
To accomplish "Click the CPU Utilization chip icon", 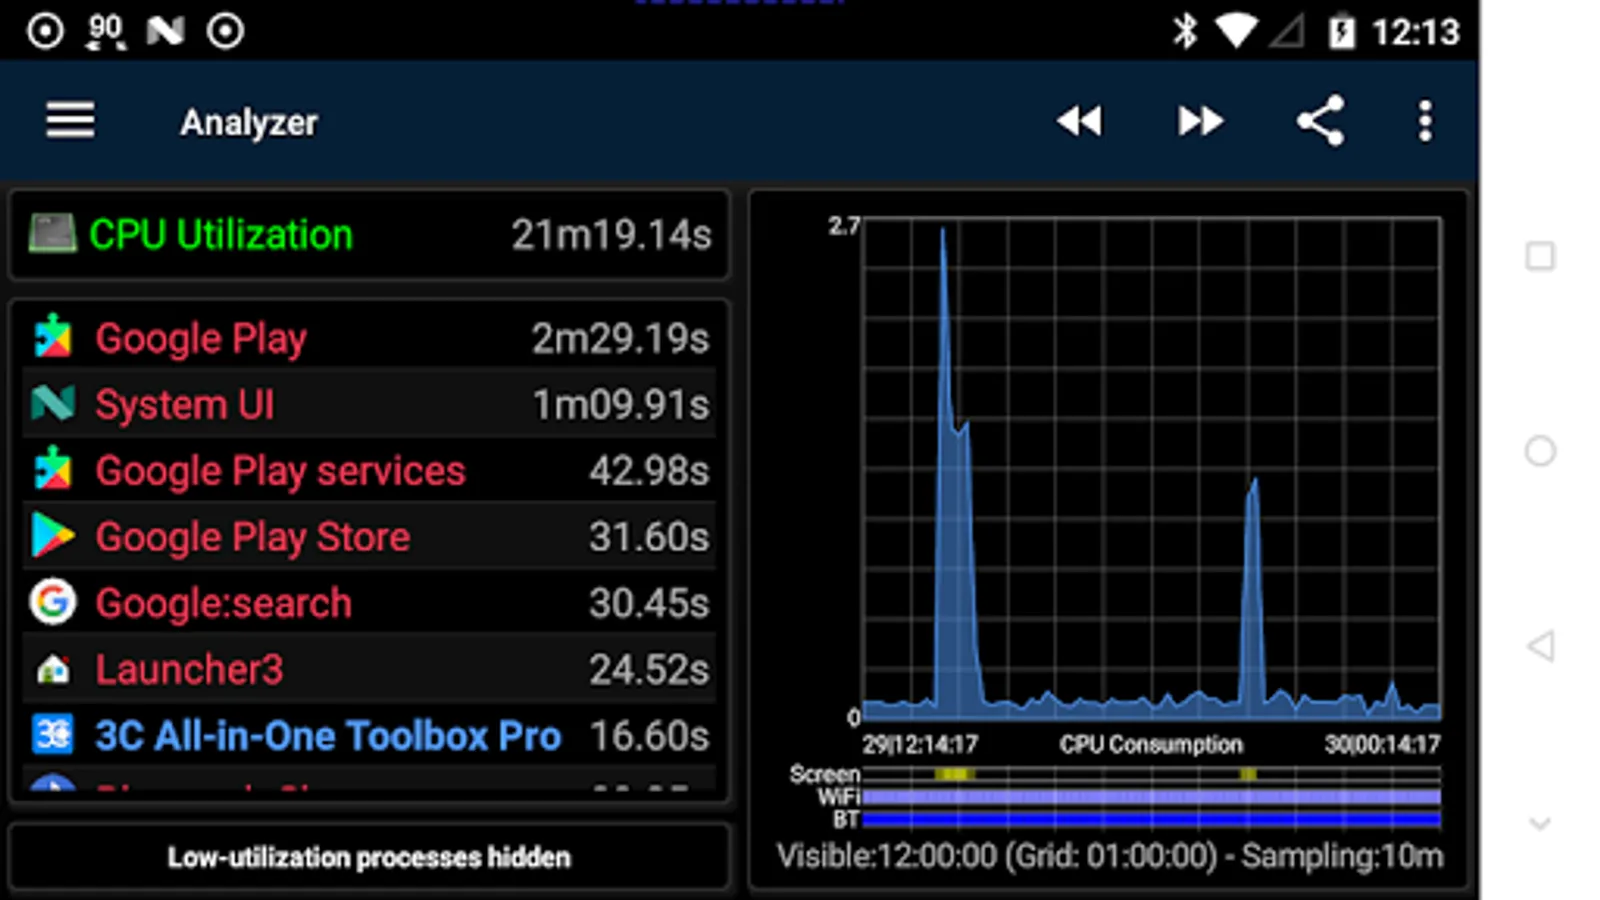I will point(52,234).
